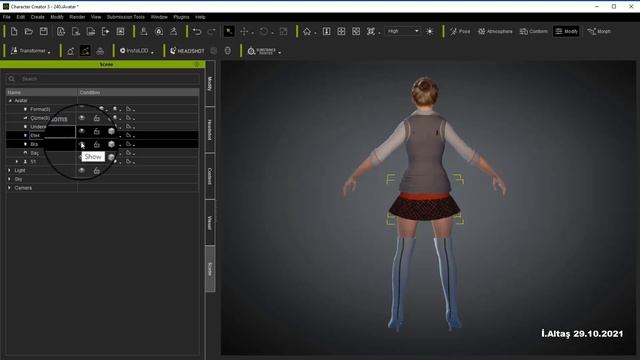Toggle lock icon in Light row
The height and width of the screenshot is (360, 640).
(x=96, y=171)
